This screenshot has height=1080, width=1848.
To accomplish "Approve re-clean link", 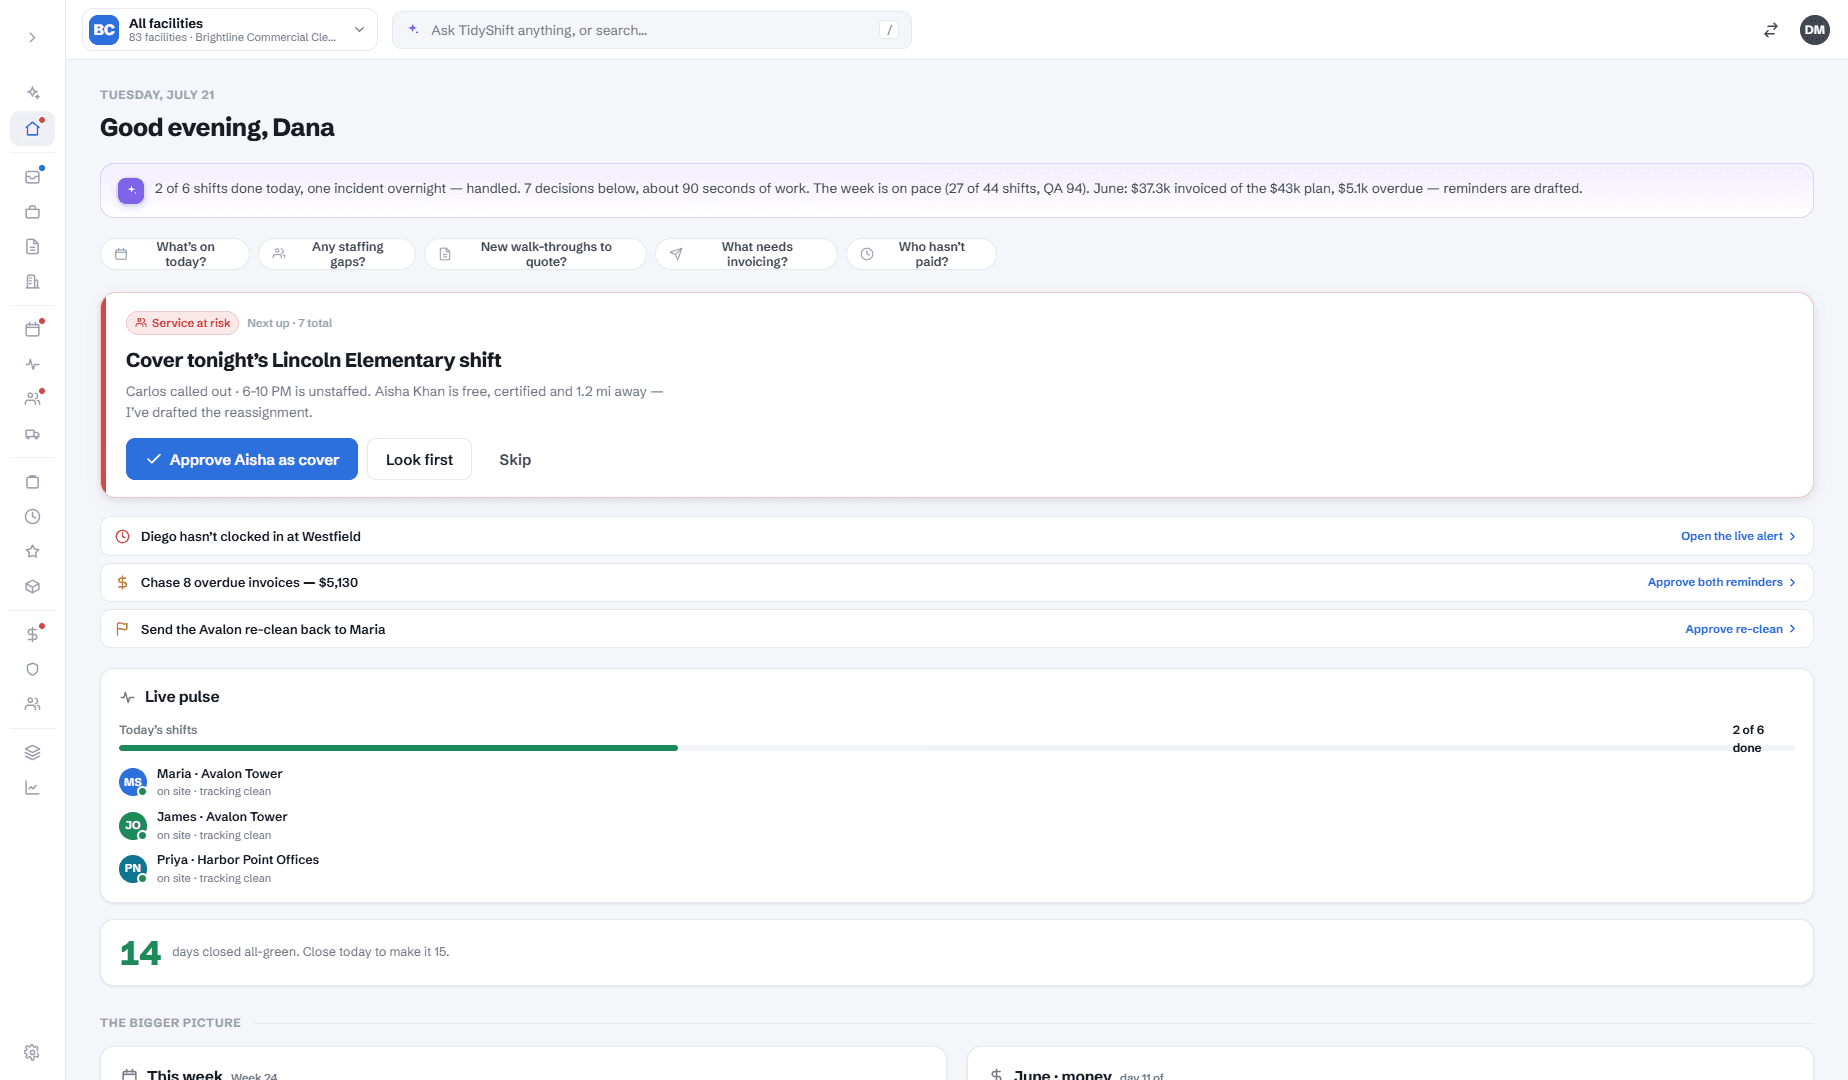I will click(1740, 629).
